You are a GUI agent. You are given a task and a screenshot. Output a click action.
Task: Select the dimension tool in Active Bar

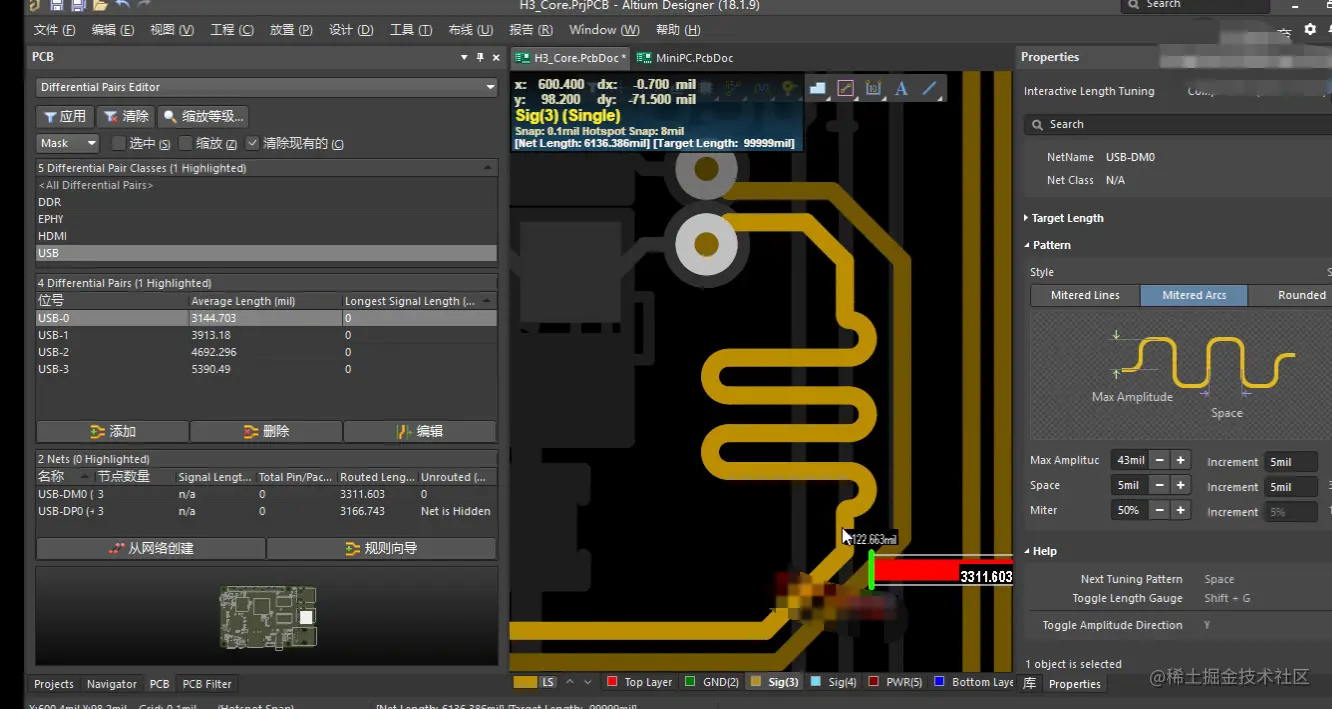click(873, 89)
